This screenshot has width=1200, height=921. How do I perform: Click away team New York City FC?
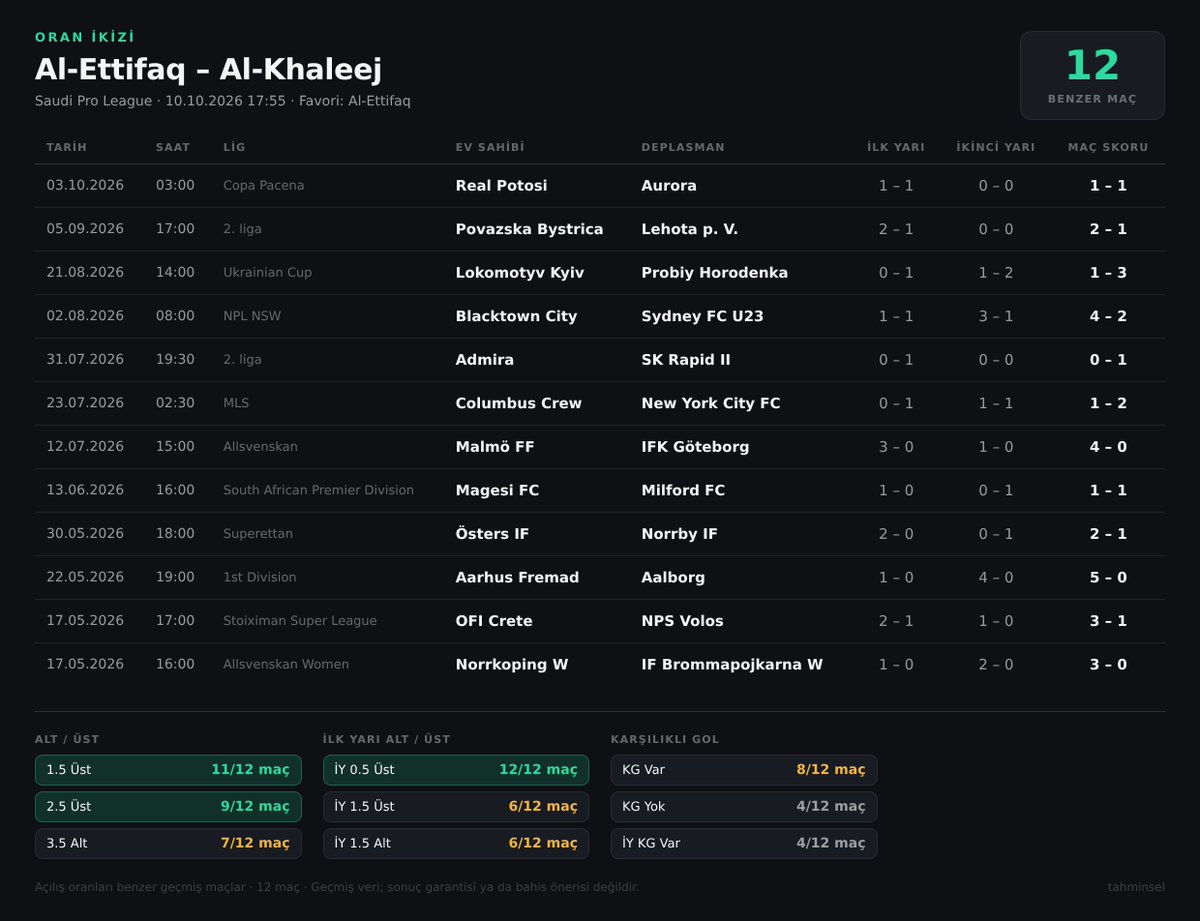(x=711, y=403)
